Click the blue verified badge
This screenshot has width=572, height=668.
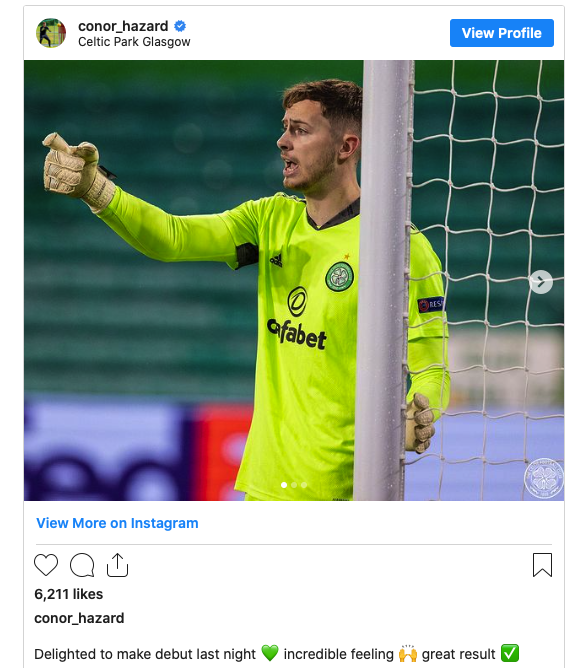pos(180,26)
